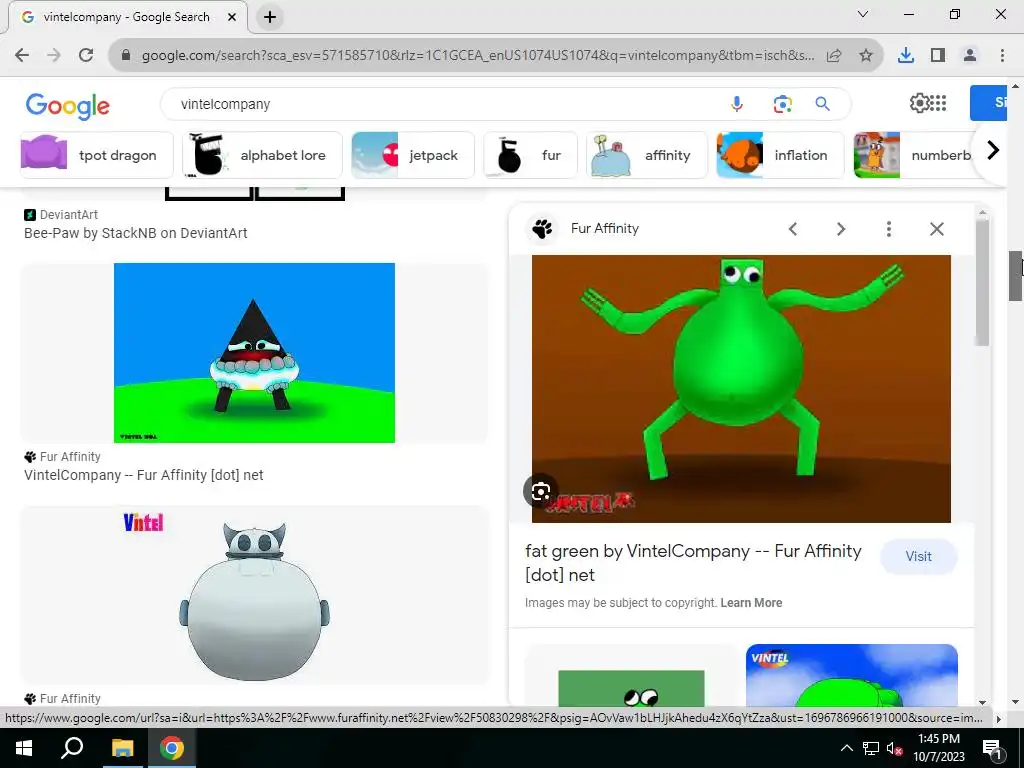This screenshot has height=768, width=1024.
Task: Search by image with Lens icon
Action: 782,104
